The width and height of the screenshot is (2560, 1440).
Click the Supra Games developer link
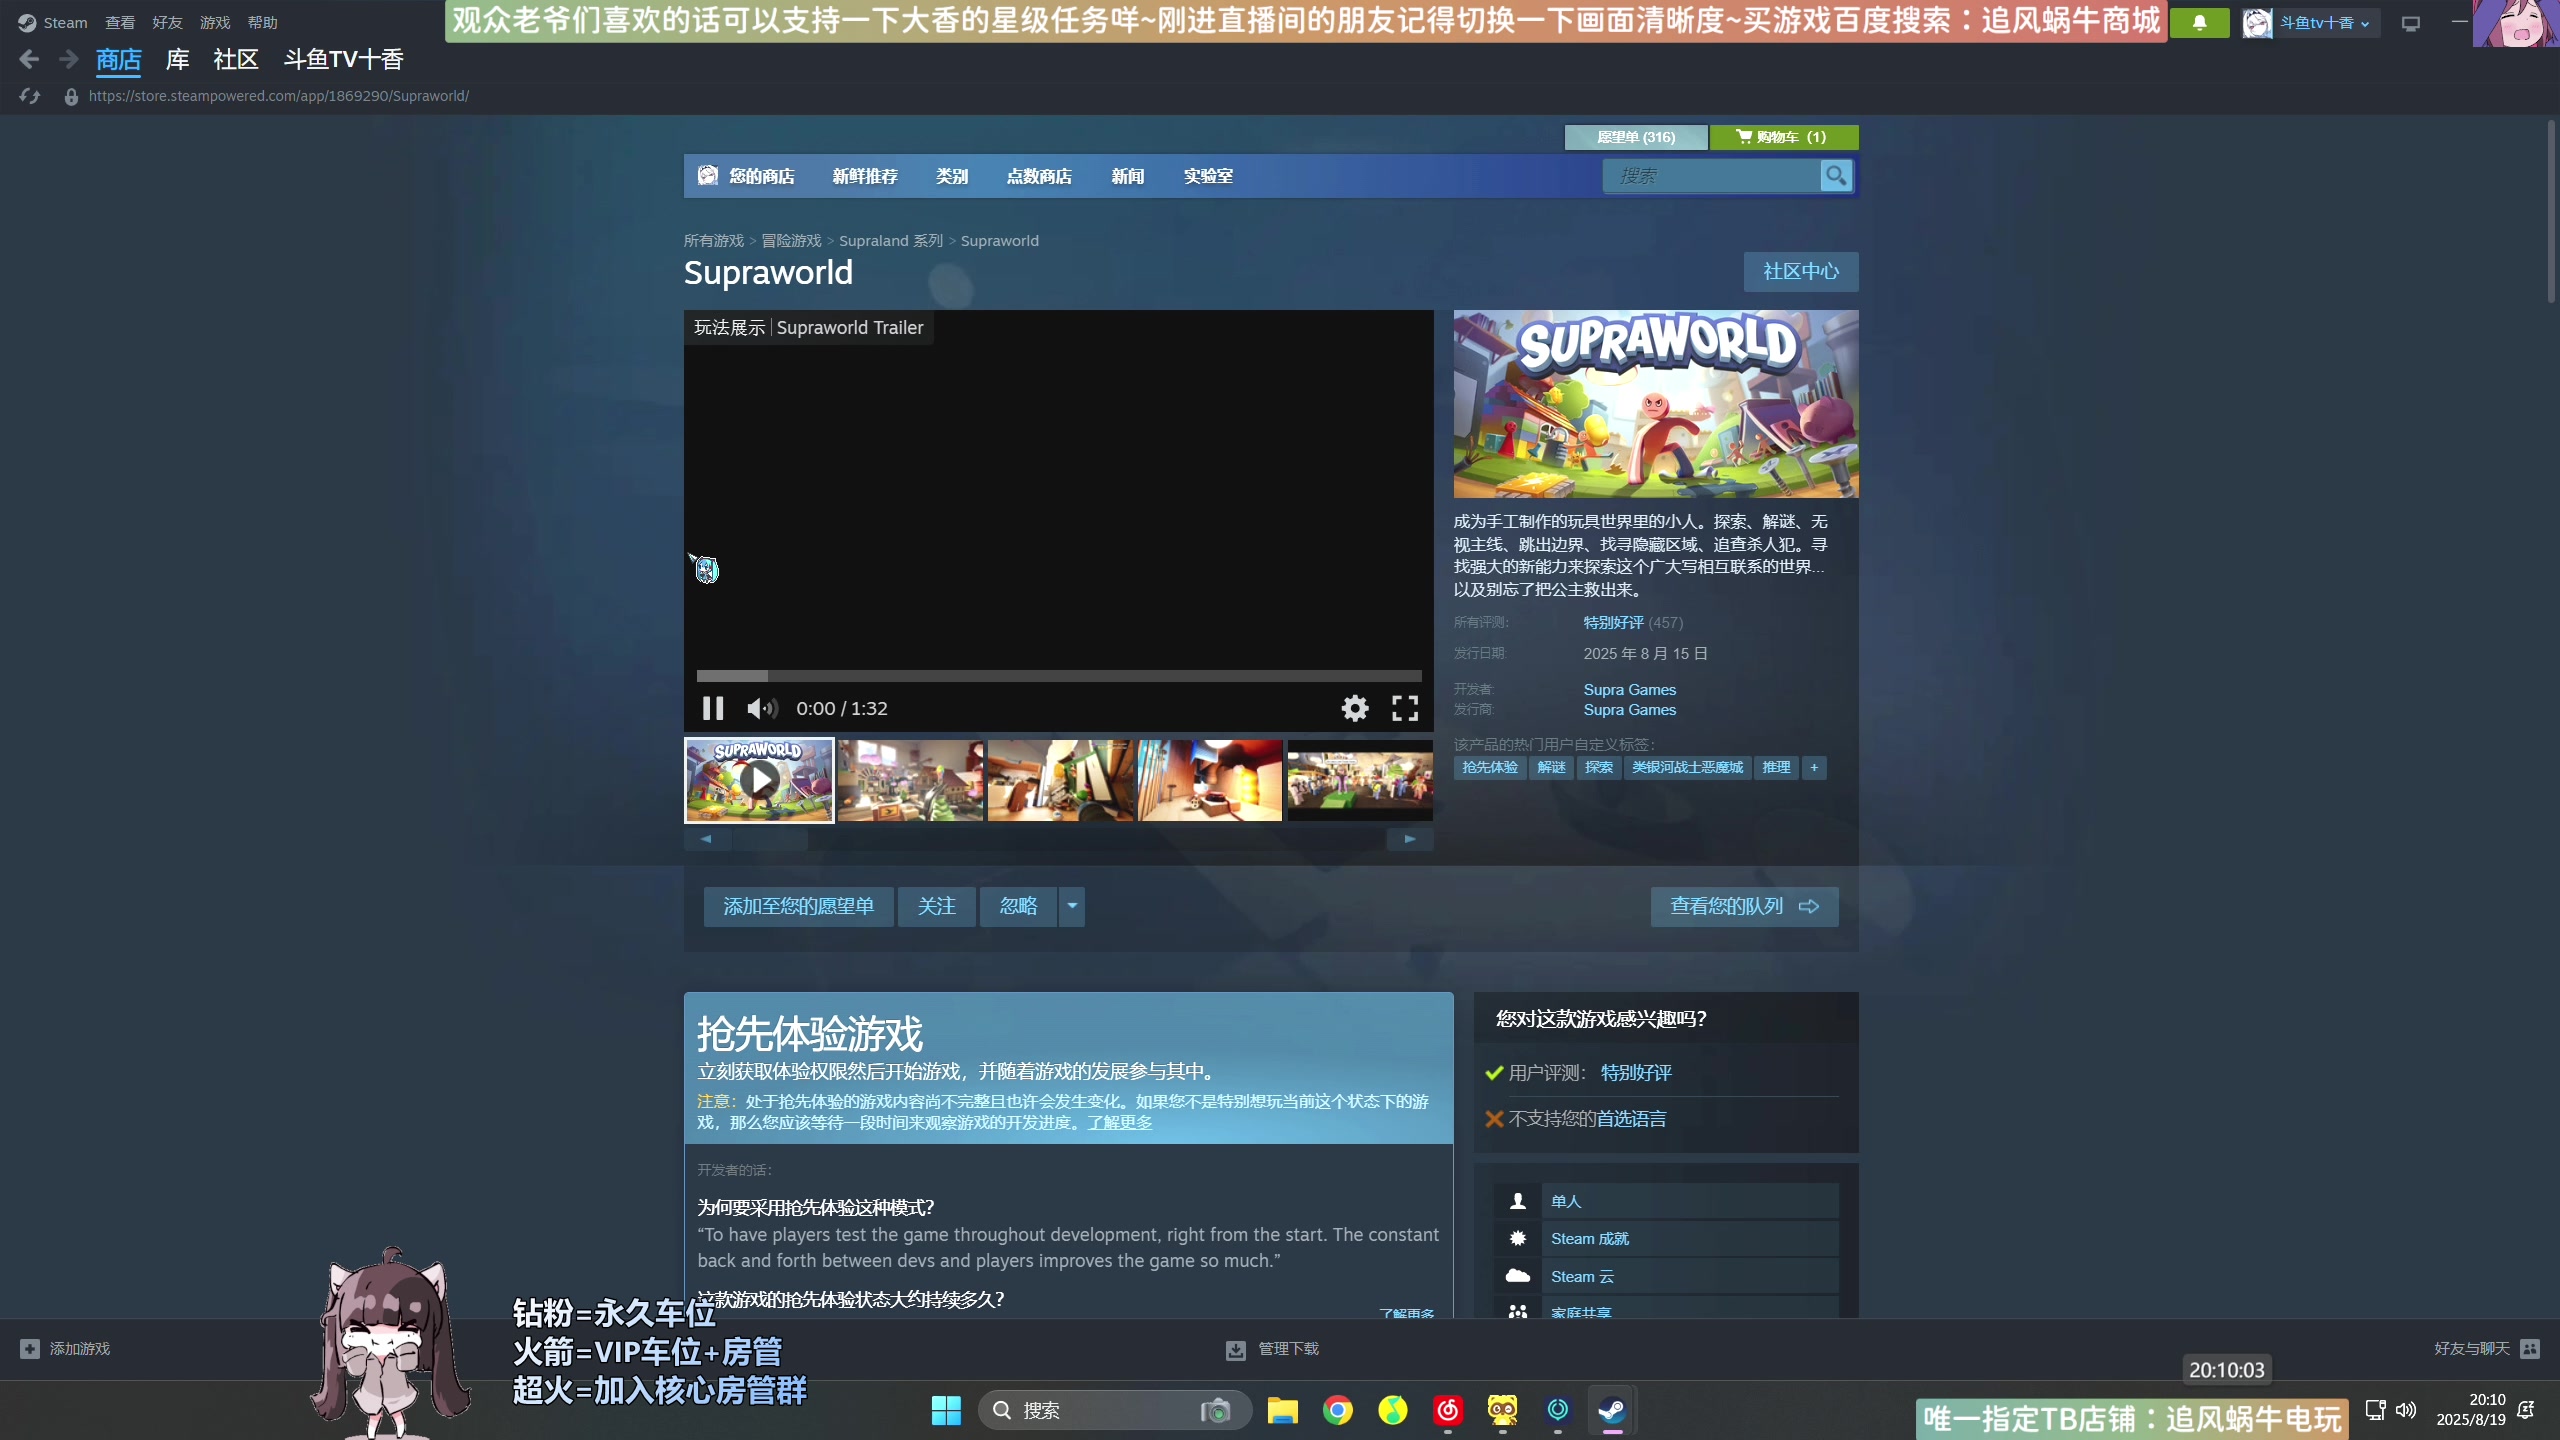(x=1629, y=690)
